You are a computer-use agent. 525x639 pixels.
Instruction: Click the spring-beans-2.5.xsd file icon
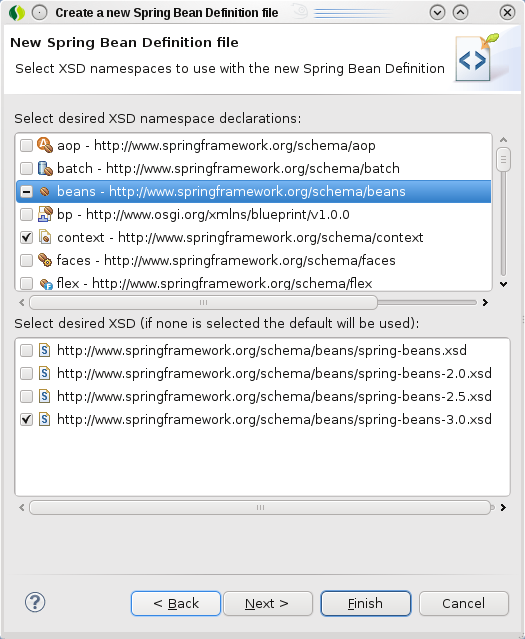click(x=44, y=396)
